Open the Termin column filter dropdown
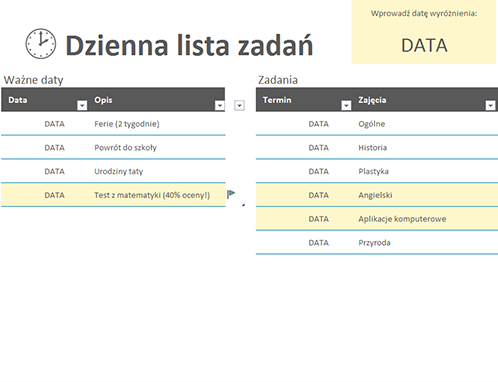Viewport: 498px width, 382px height. pyautogui.click(x=346, y=106)
